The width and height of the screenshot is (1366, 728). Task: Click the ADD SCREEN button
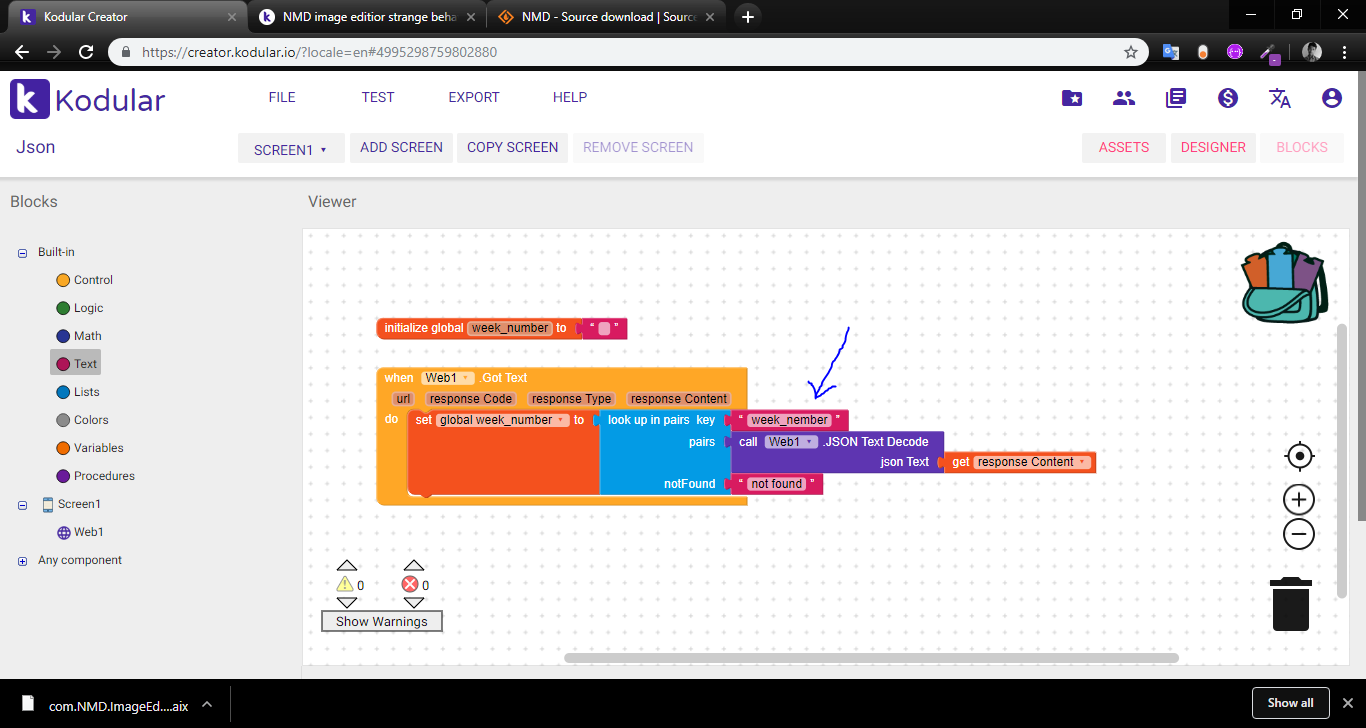click(x=401, y=147)
